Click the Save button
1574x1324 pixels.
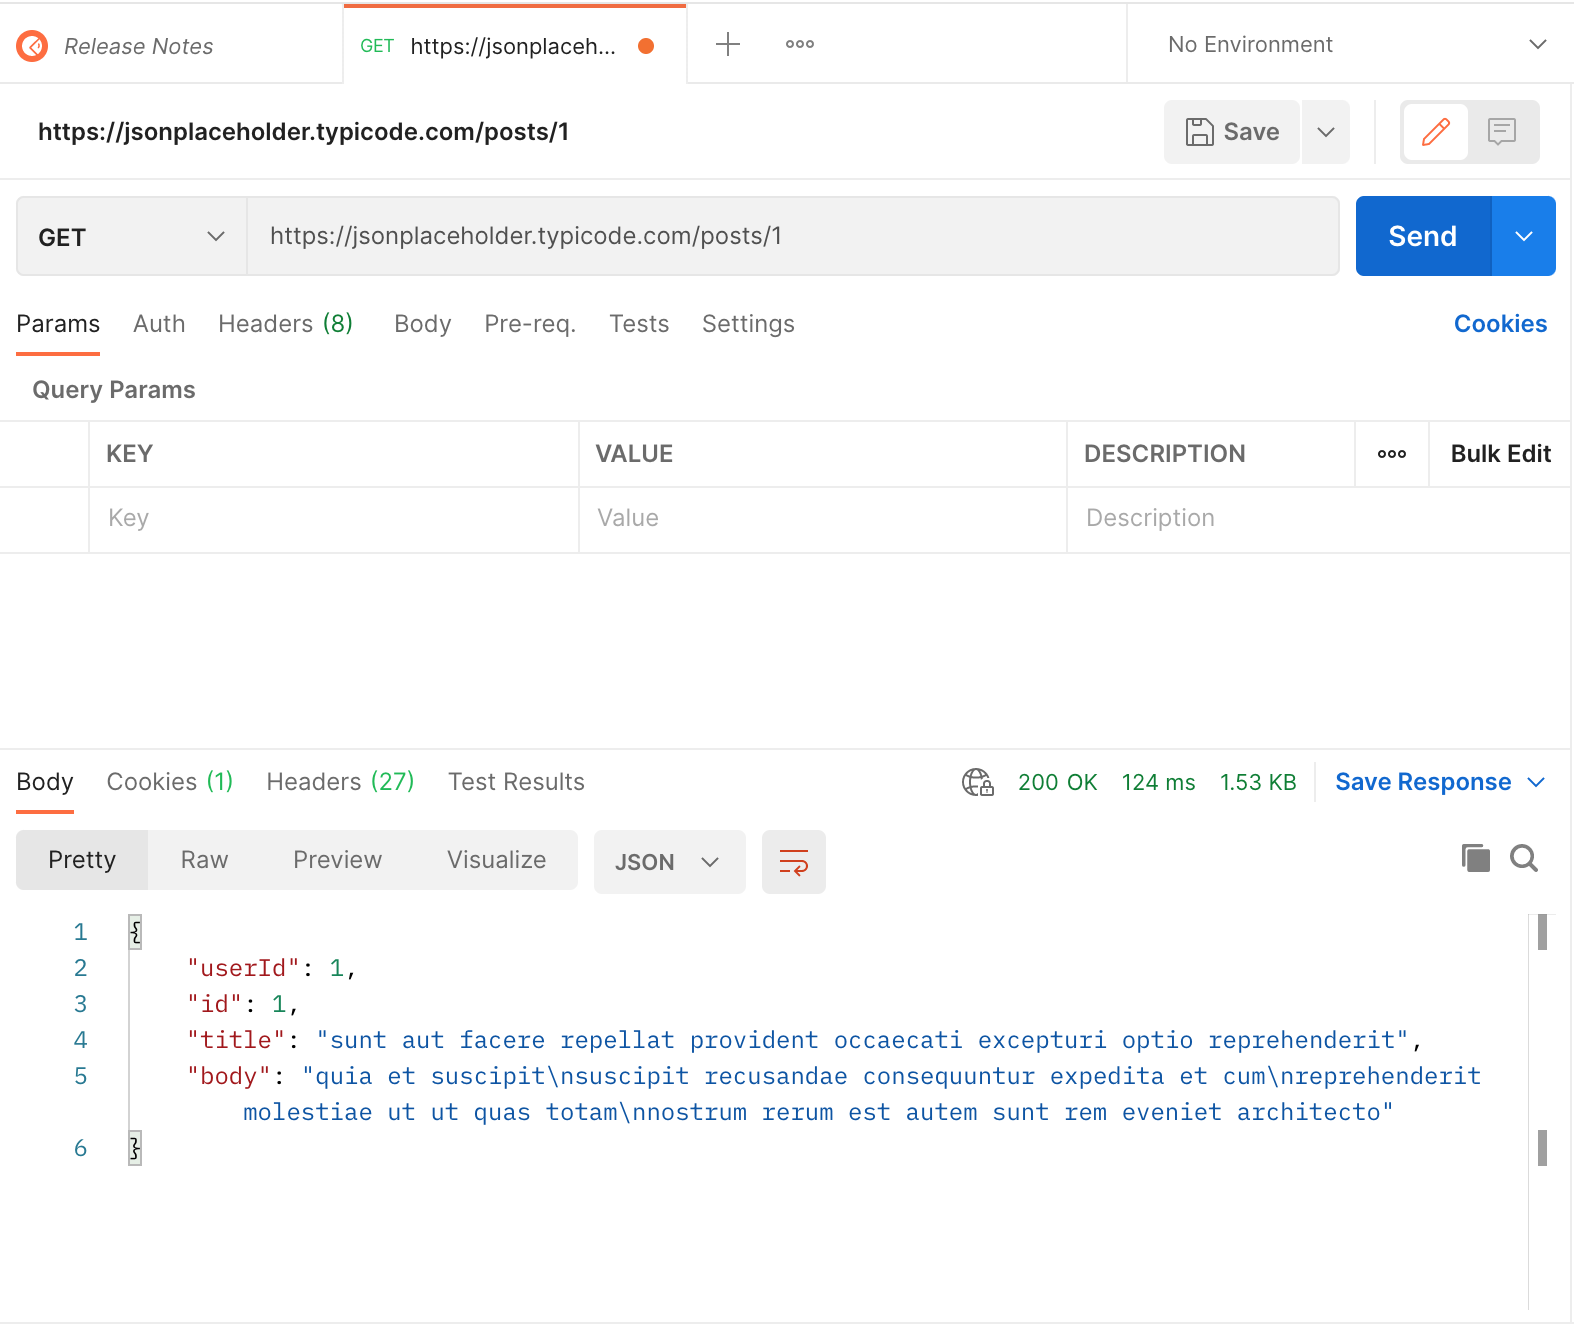(1232, 132)
